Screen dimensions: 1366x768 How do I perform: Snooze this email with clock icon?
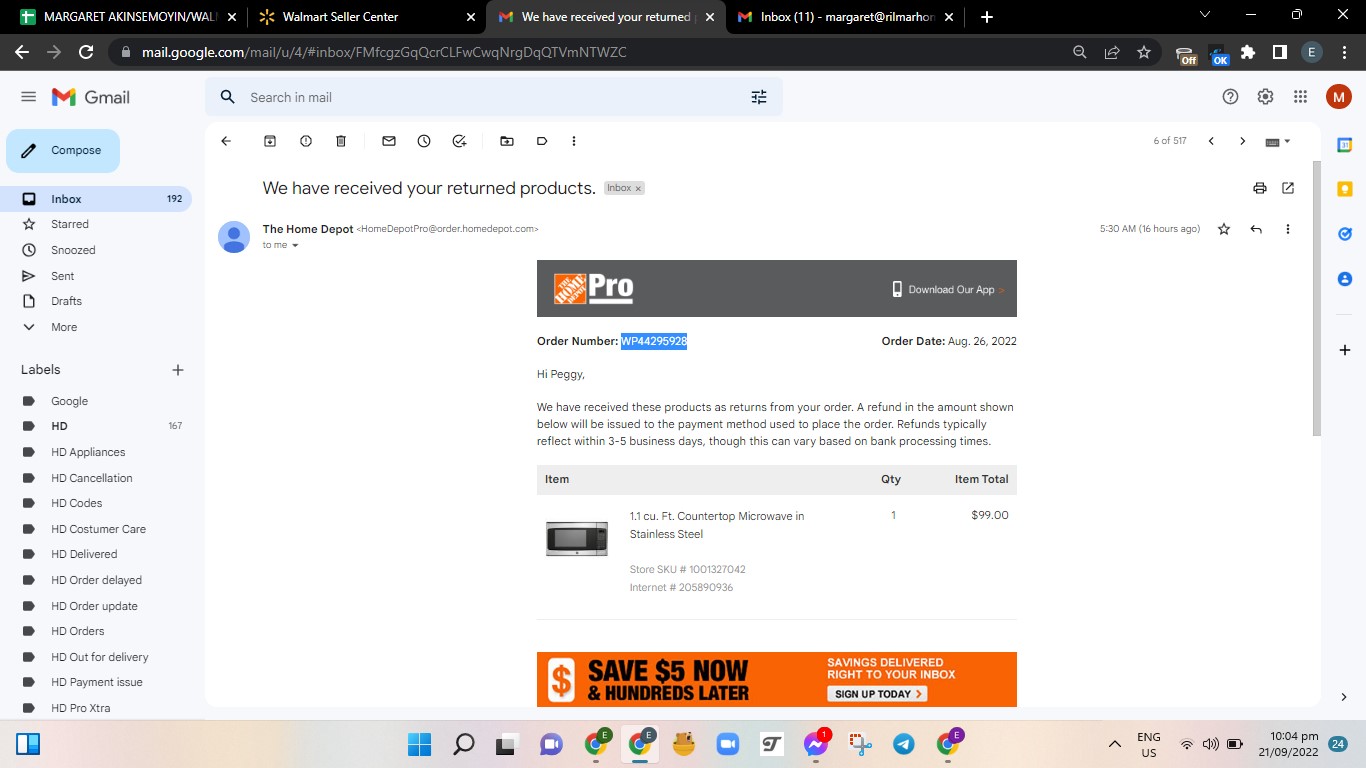point(424,141)
